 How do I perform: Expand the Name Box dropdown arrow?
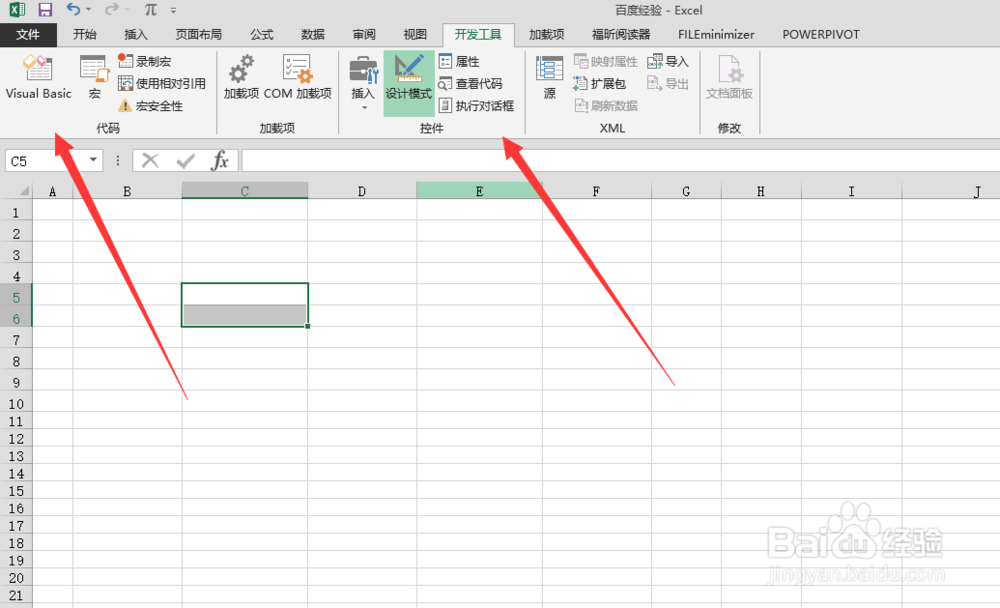click(x=93, y=160)
